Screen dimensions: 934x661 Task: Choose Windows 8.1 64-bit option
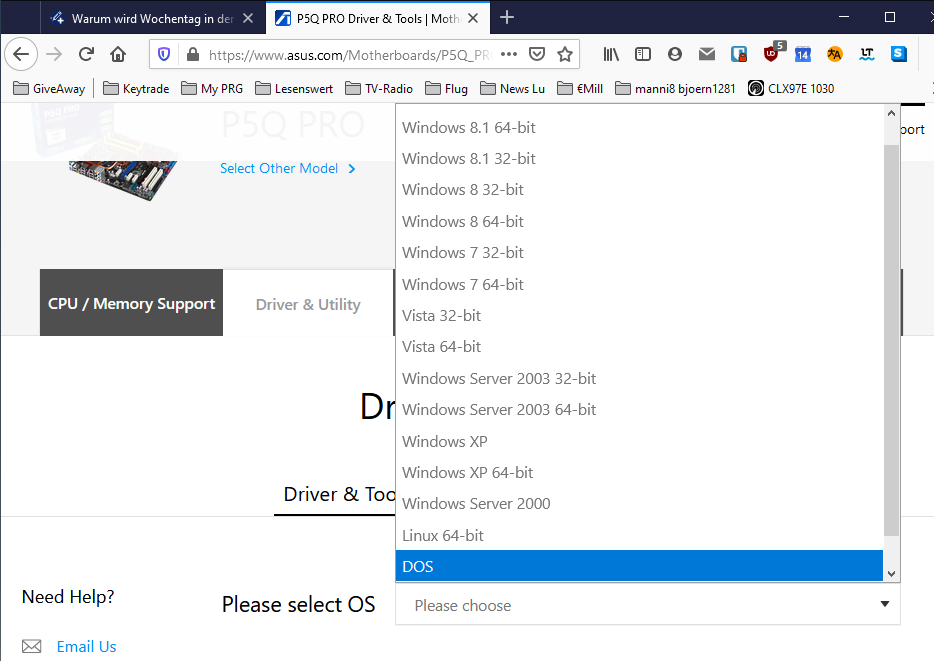pos(639,127)
